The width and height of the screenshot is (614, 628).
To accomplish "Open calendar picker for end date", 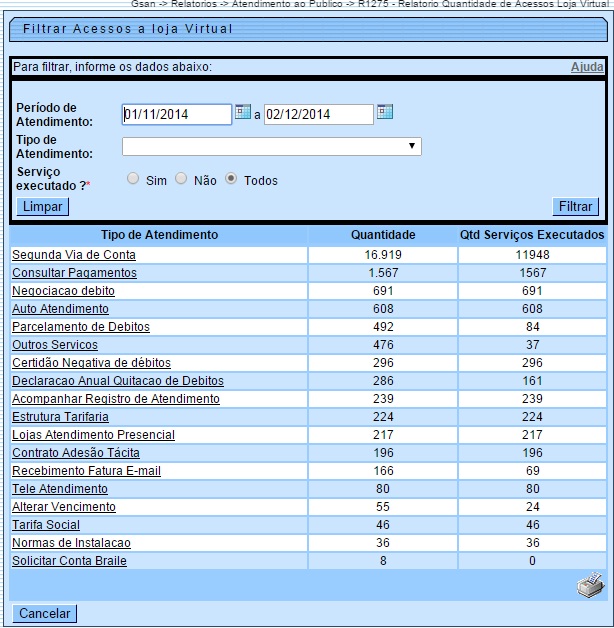I will (x=385, y=112).
